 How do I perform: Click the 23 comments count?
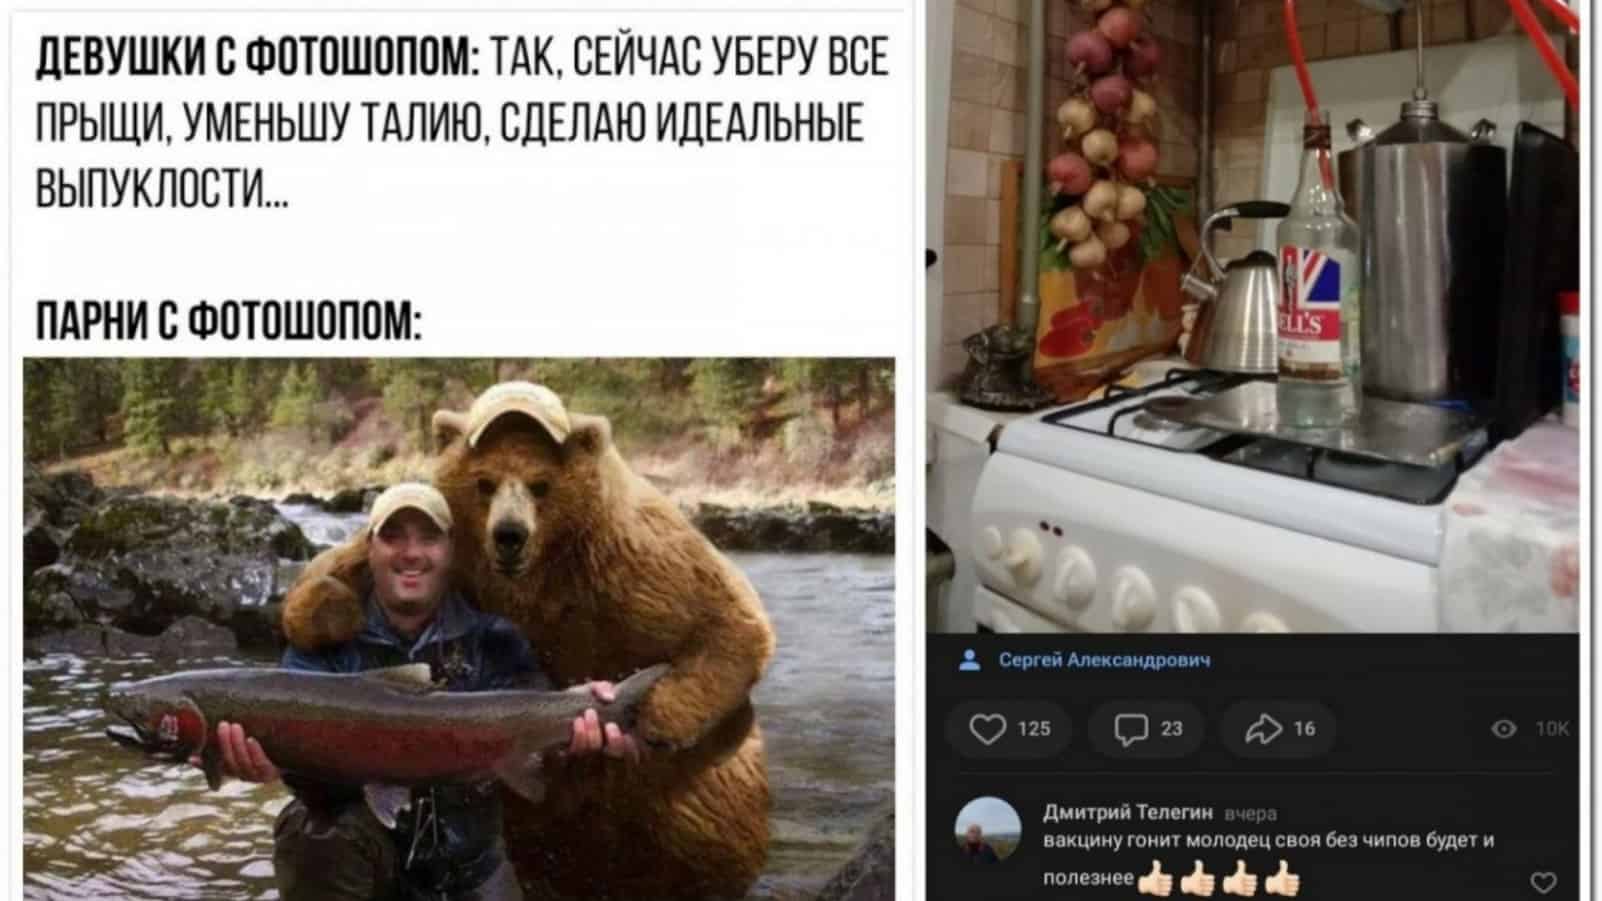click(x=1172, y=729)
